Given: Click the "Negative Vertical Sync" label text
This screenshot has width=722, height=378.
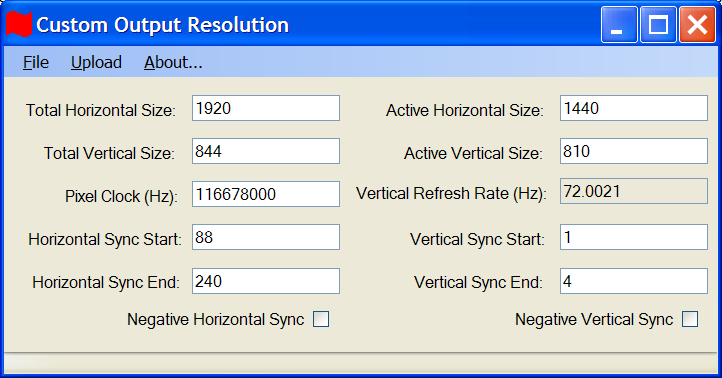Looking at the screenshot, I should [594, 319].
